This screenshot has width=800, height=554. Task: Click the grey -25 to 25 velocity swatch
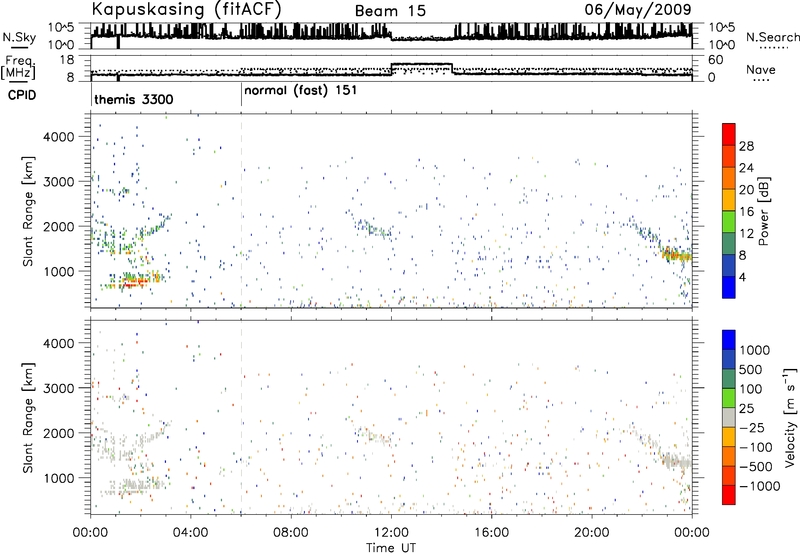(x=729, y=418)
